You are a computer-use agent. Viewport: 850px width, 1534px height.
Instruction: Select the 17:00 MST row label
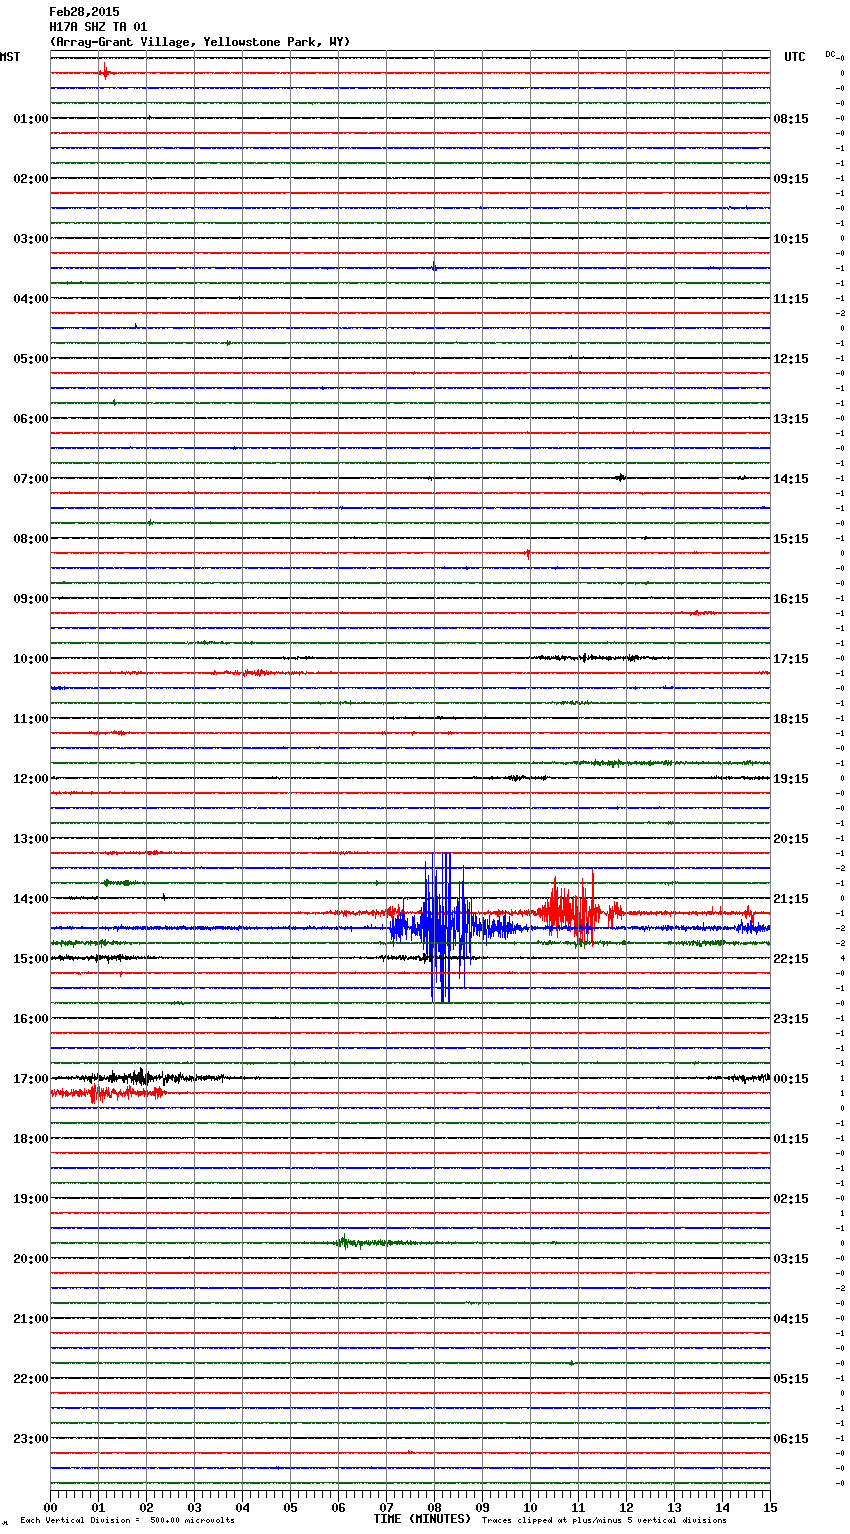pyautogui.click(x=31, y=1079)
